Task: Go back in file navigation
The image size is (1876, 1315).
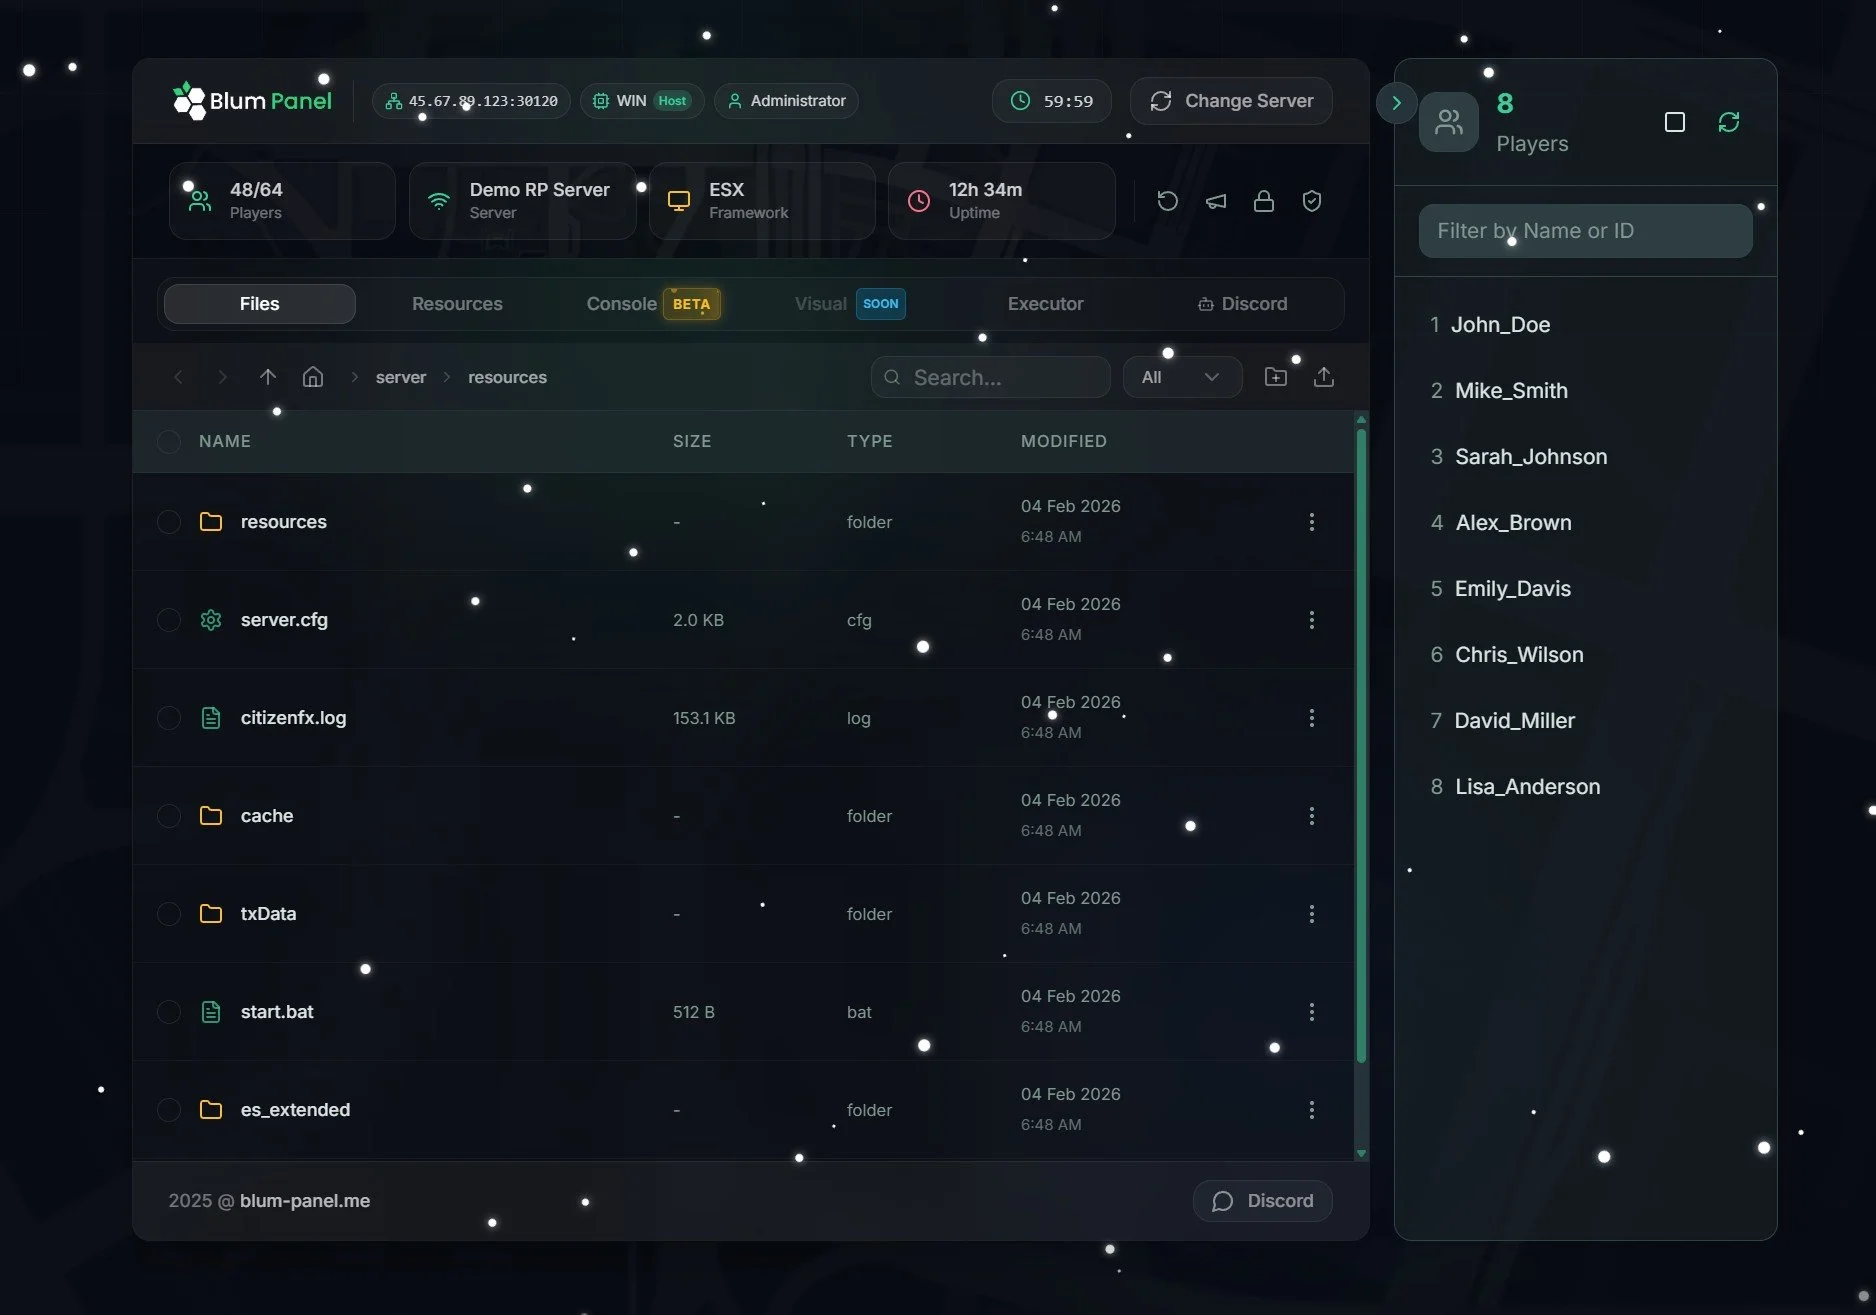Action: point(178,377)
